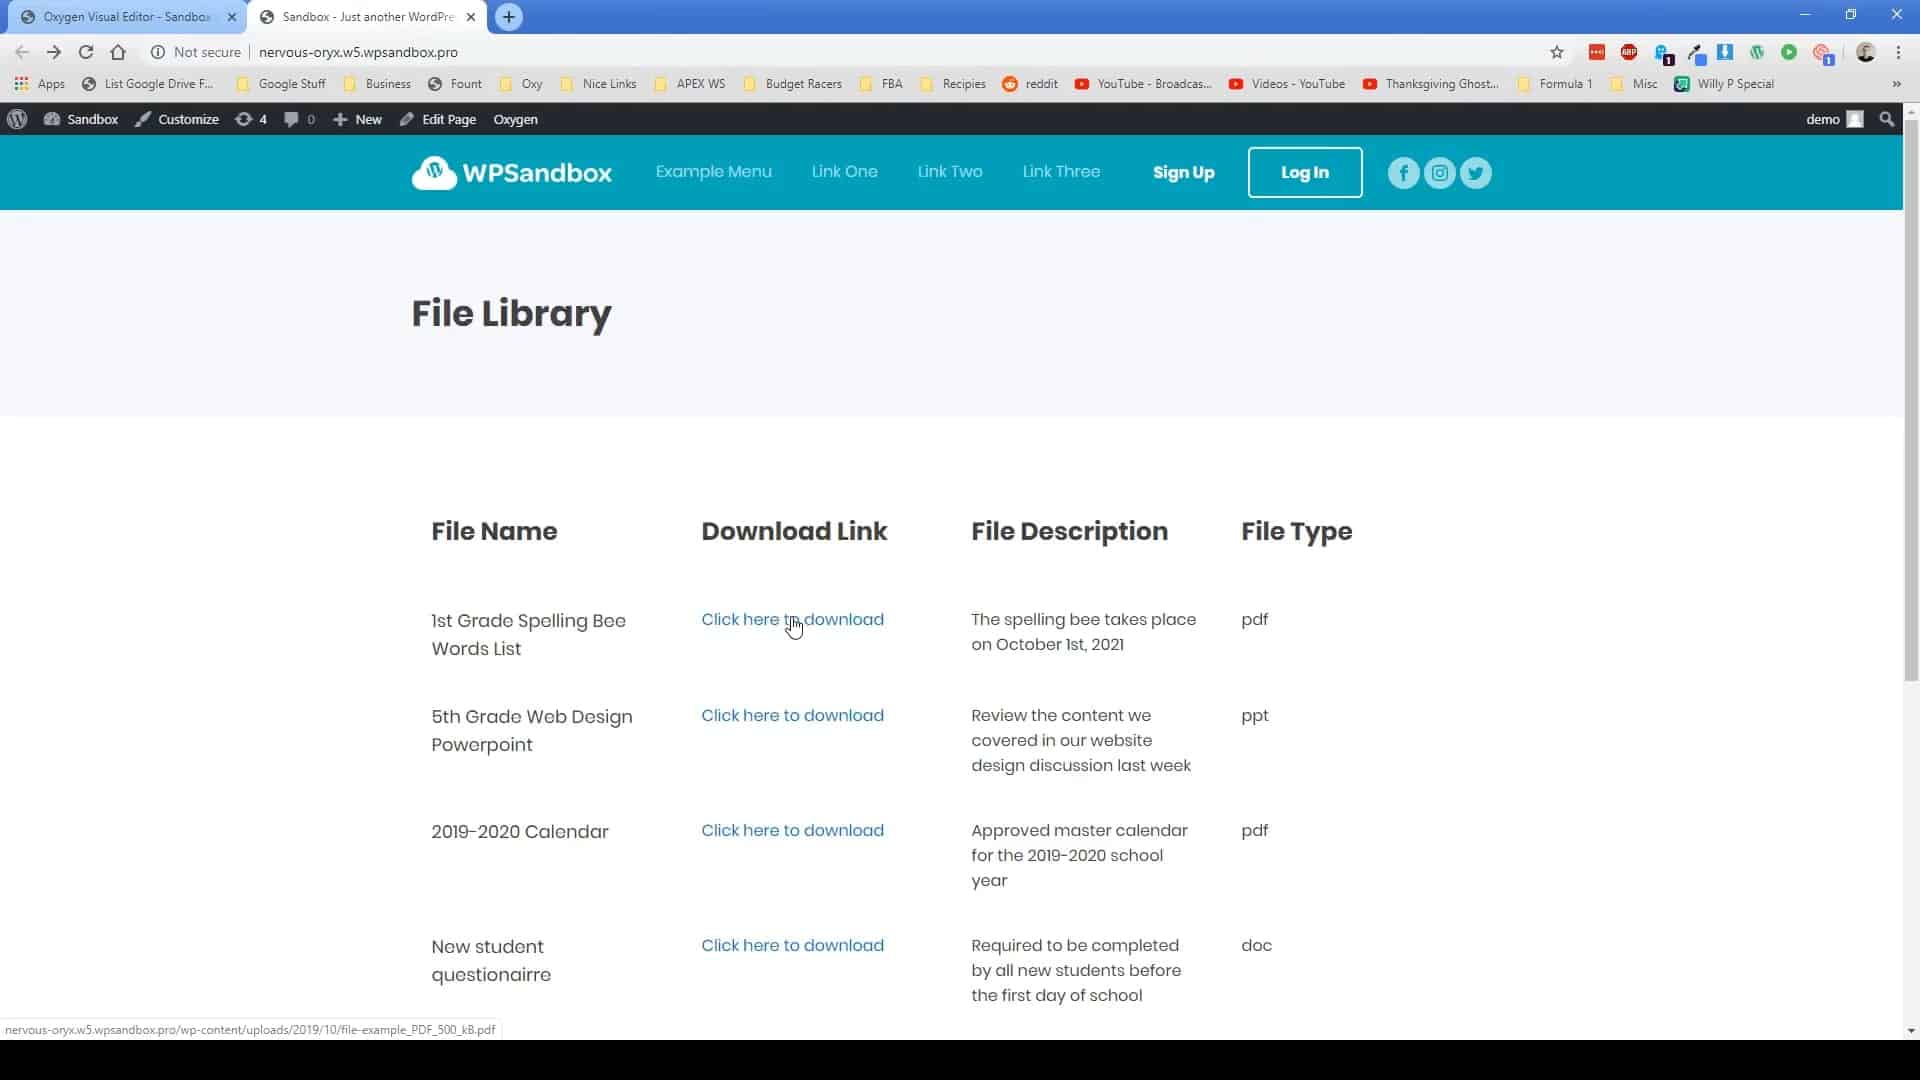Open the green WordPress extension icon
This screenshot has height=1080, width=1920.
coord(1757,52)
